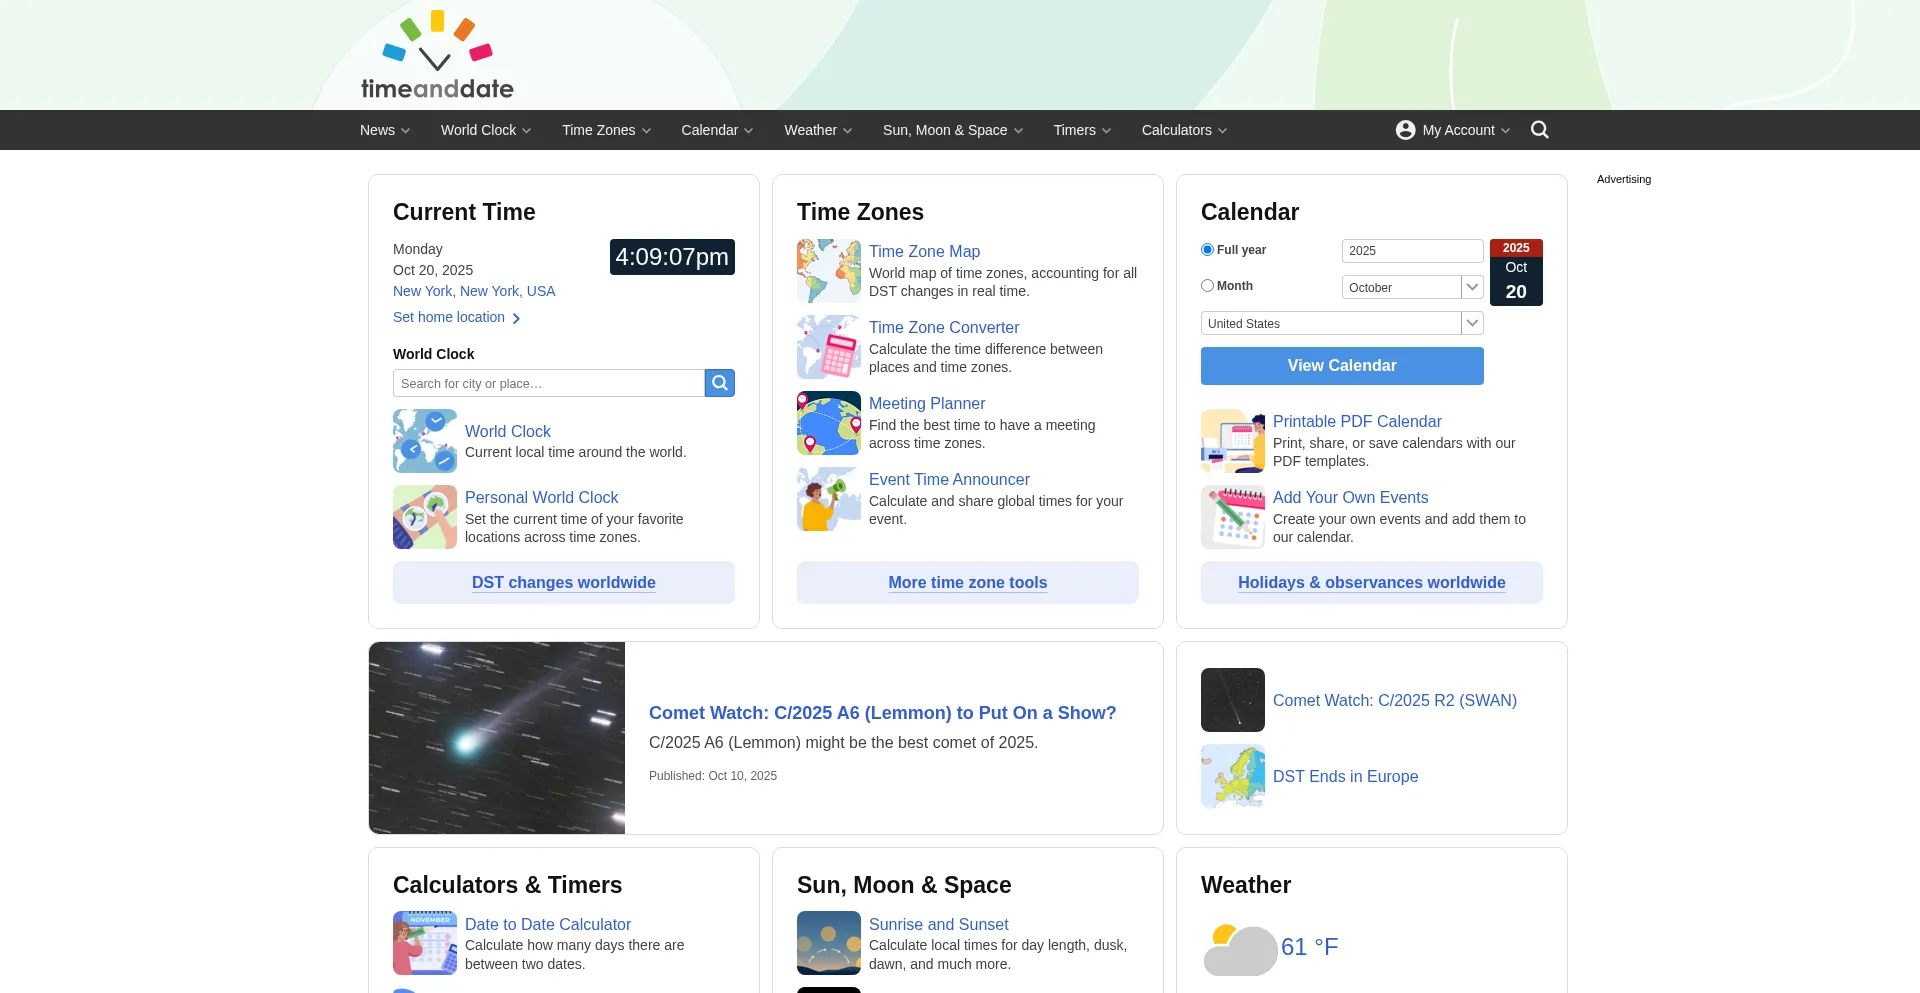Image resolution: width=1920 pixels, height=993 pixels.
Task: Expand the My Account menu
Action: coord(1453,130)
